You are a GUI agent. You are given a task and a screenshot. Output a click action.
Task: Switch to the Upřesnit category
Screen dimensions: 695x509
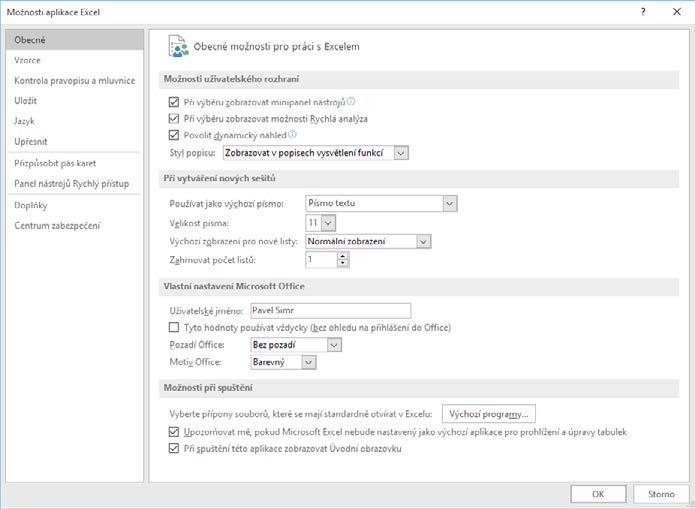[x=75, y=141]
